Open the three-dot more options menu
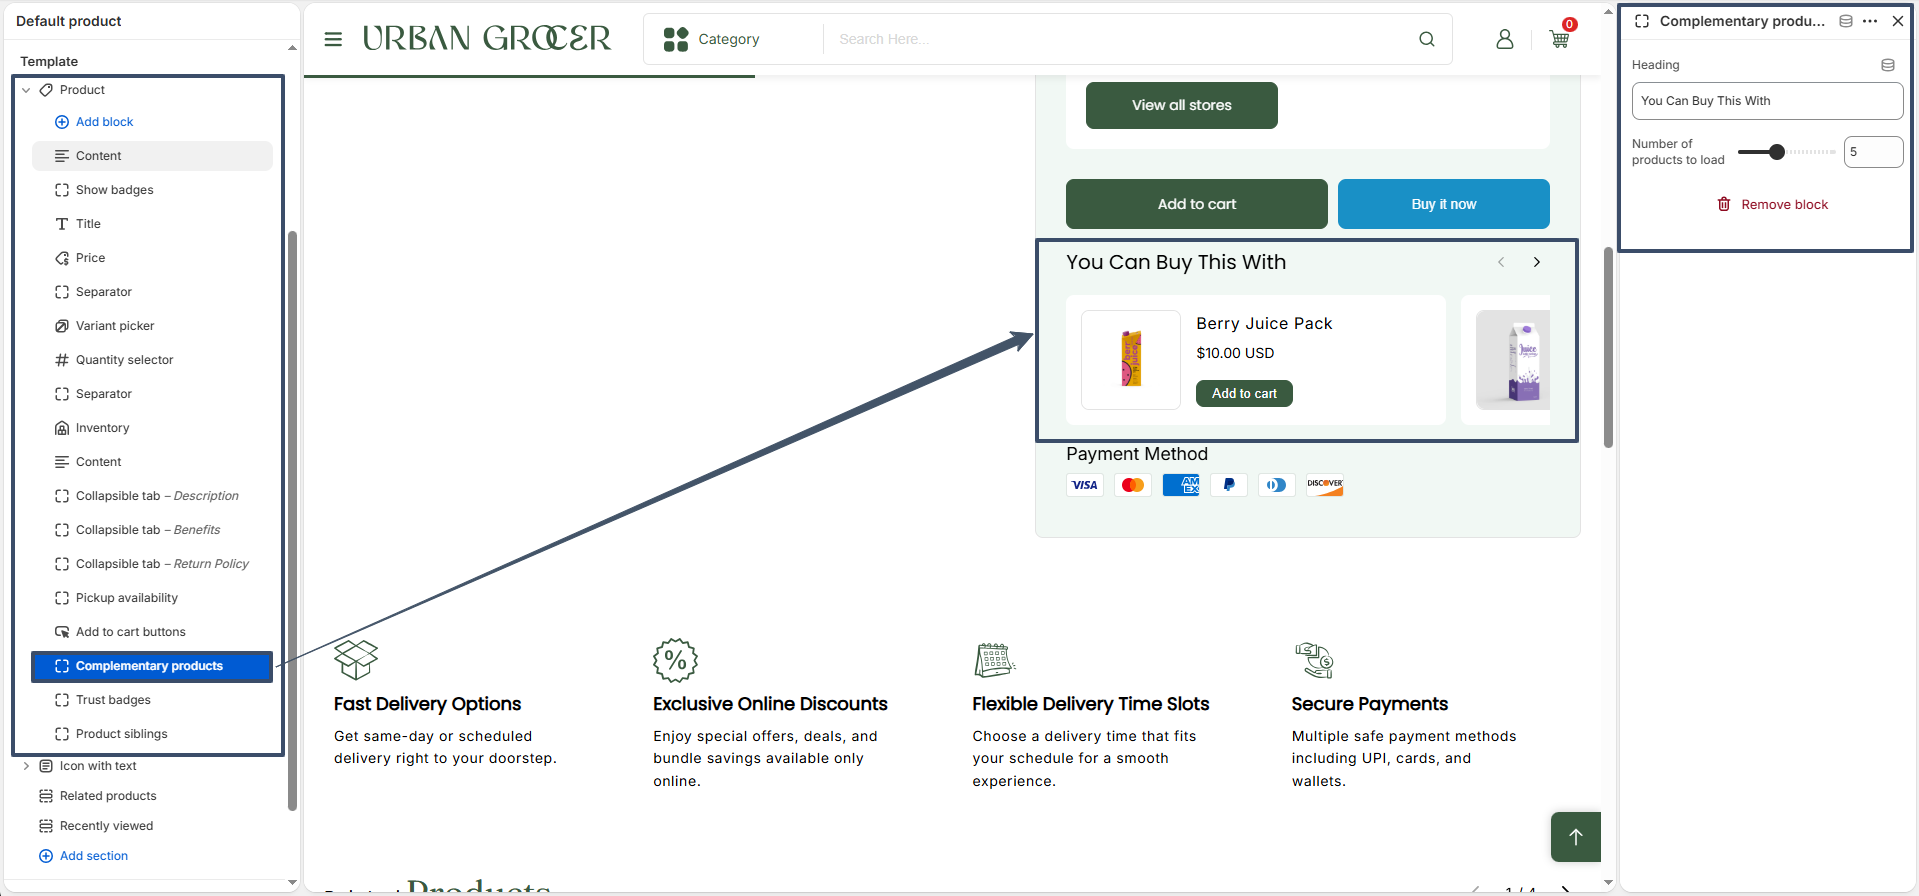 coord(1870,21)
